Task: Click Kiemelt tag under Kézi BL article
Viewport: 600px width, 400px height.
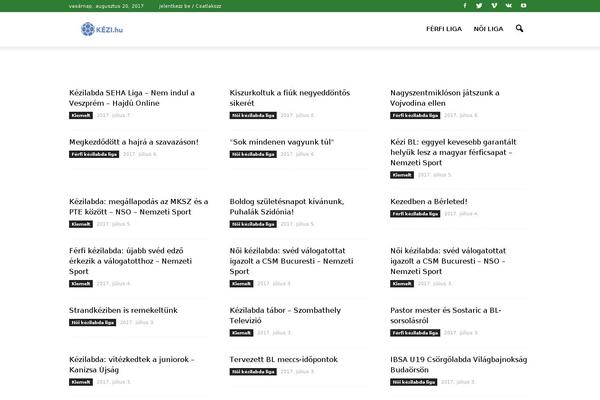Action: pyautogui.click(x=402, y=175)
